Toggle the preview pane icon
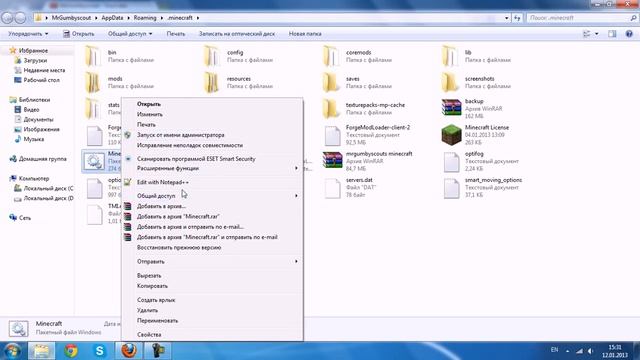 pyautogui.click(x=612, y=34)
